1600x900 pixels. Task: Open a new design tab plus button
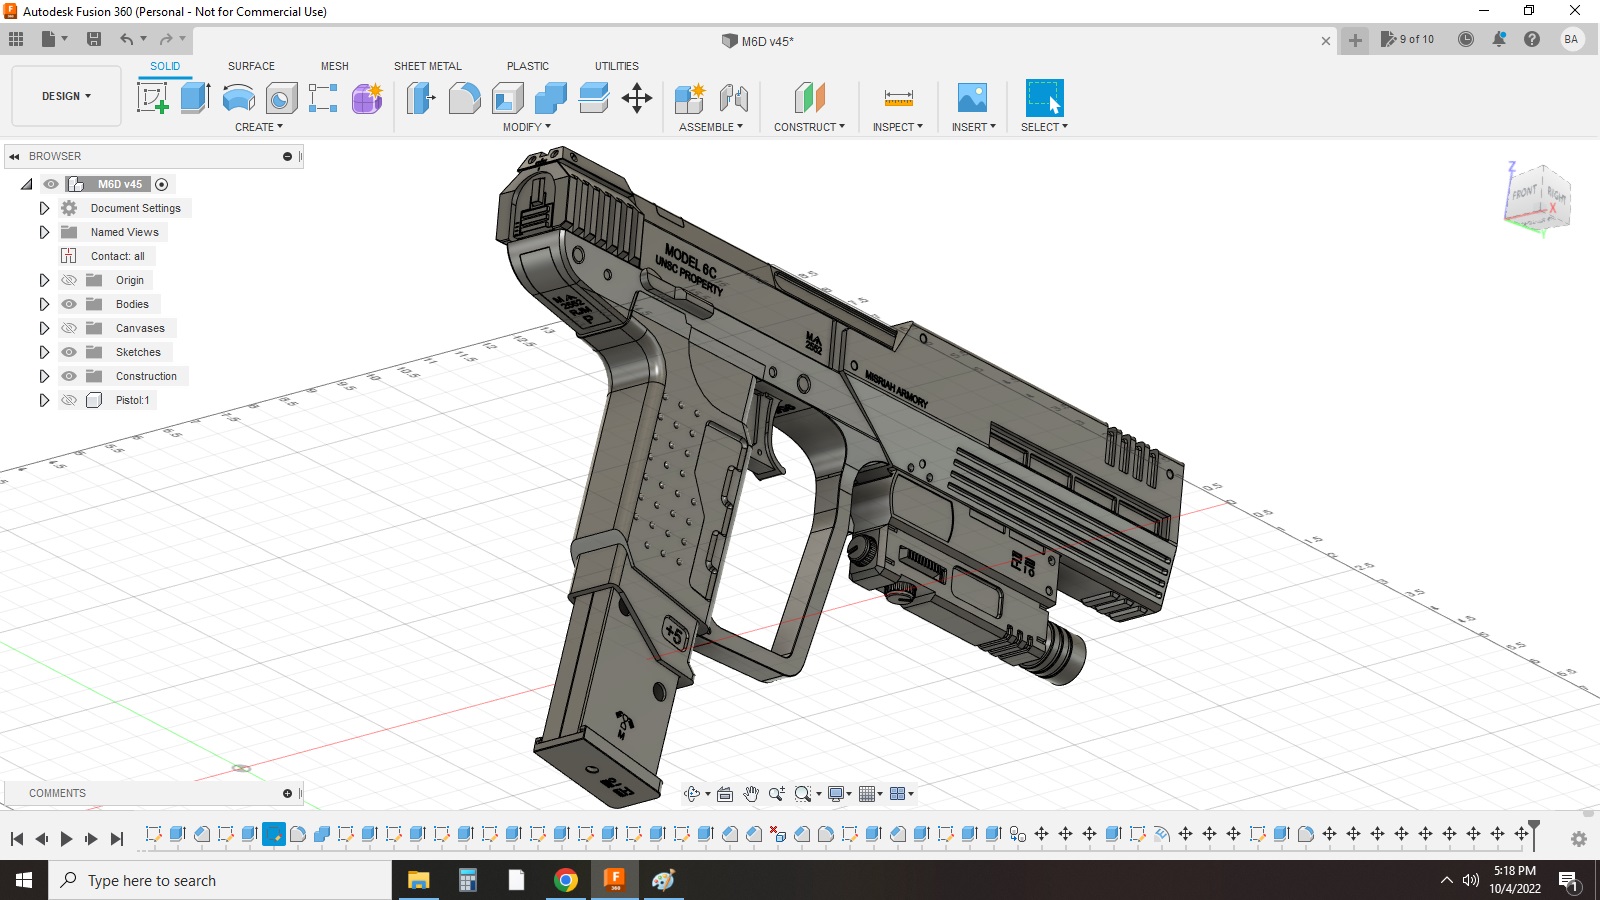point(1355,40)
